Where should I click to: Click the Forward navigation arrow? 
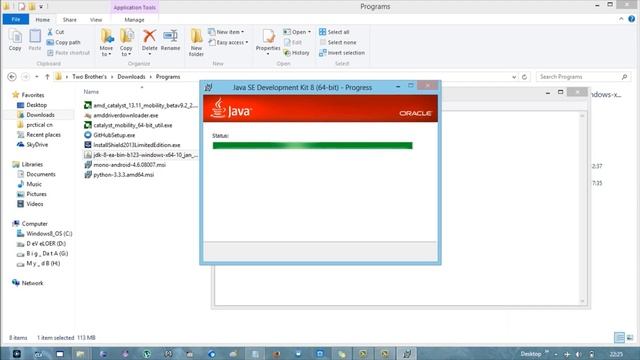[25, 77]
